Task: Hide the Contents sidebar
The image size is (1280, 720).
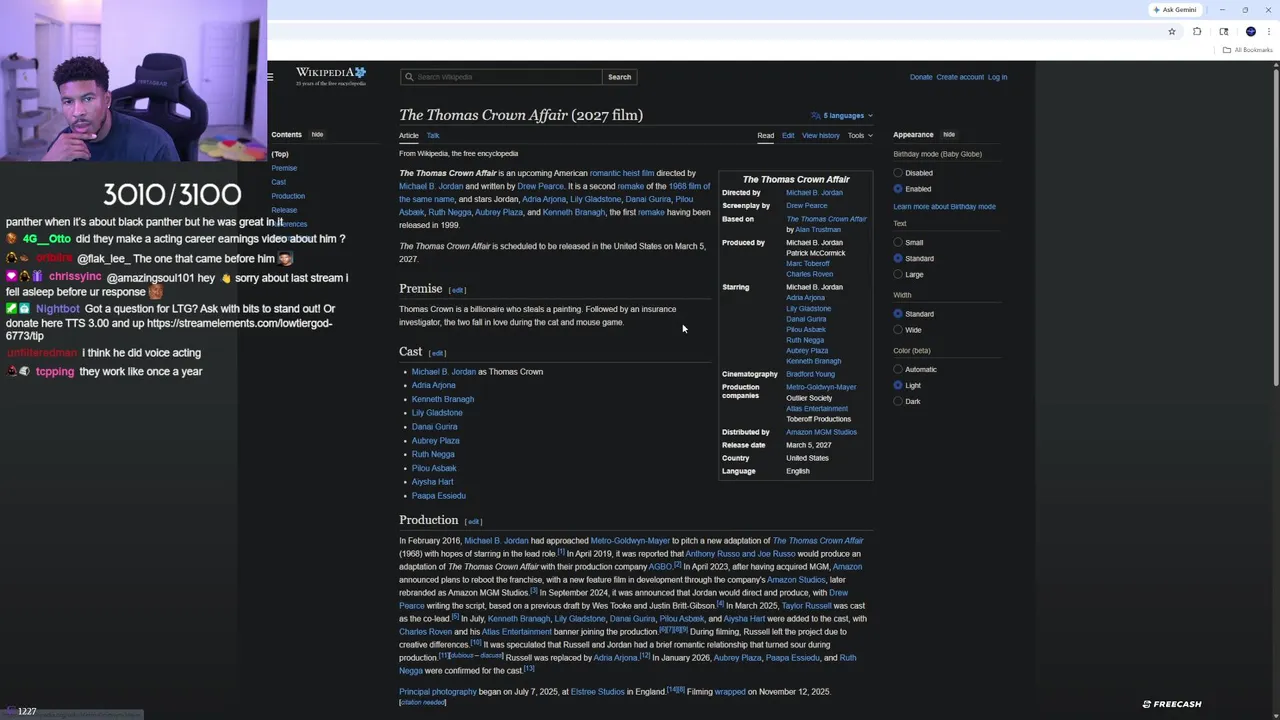Action: 317,135
